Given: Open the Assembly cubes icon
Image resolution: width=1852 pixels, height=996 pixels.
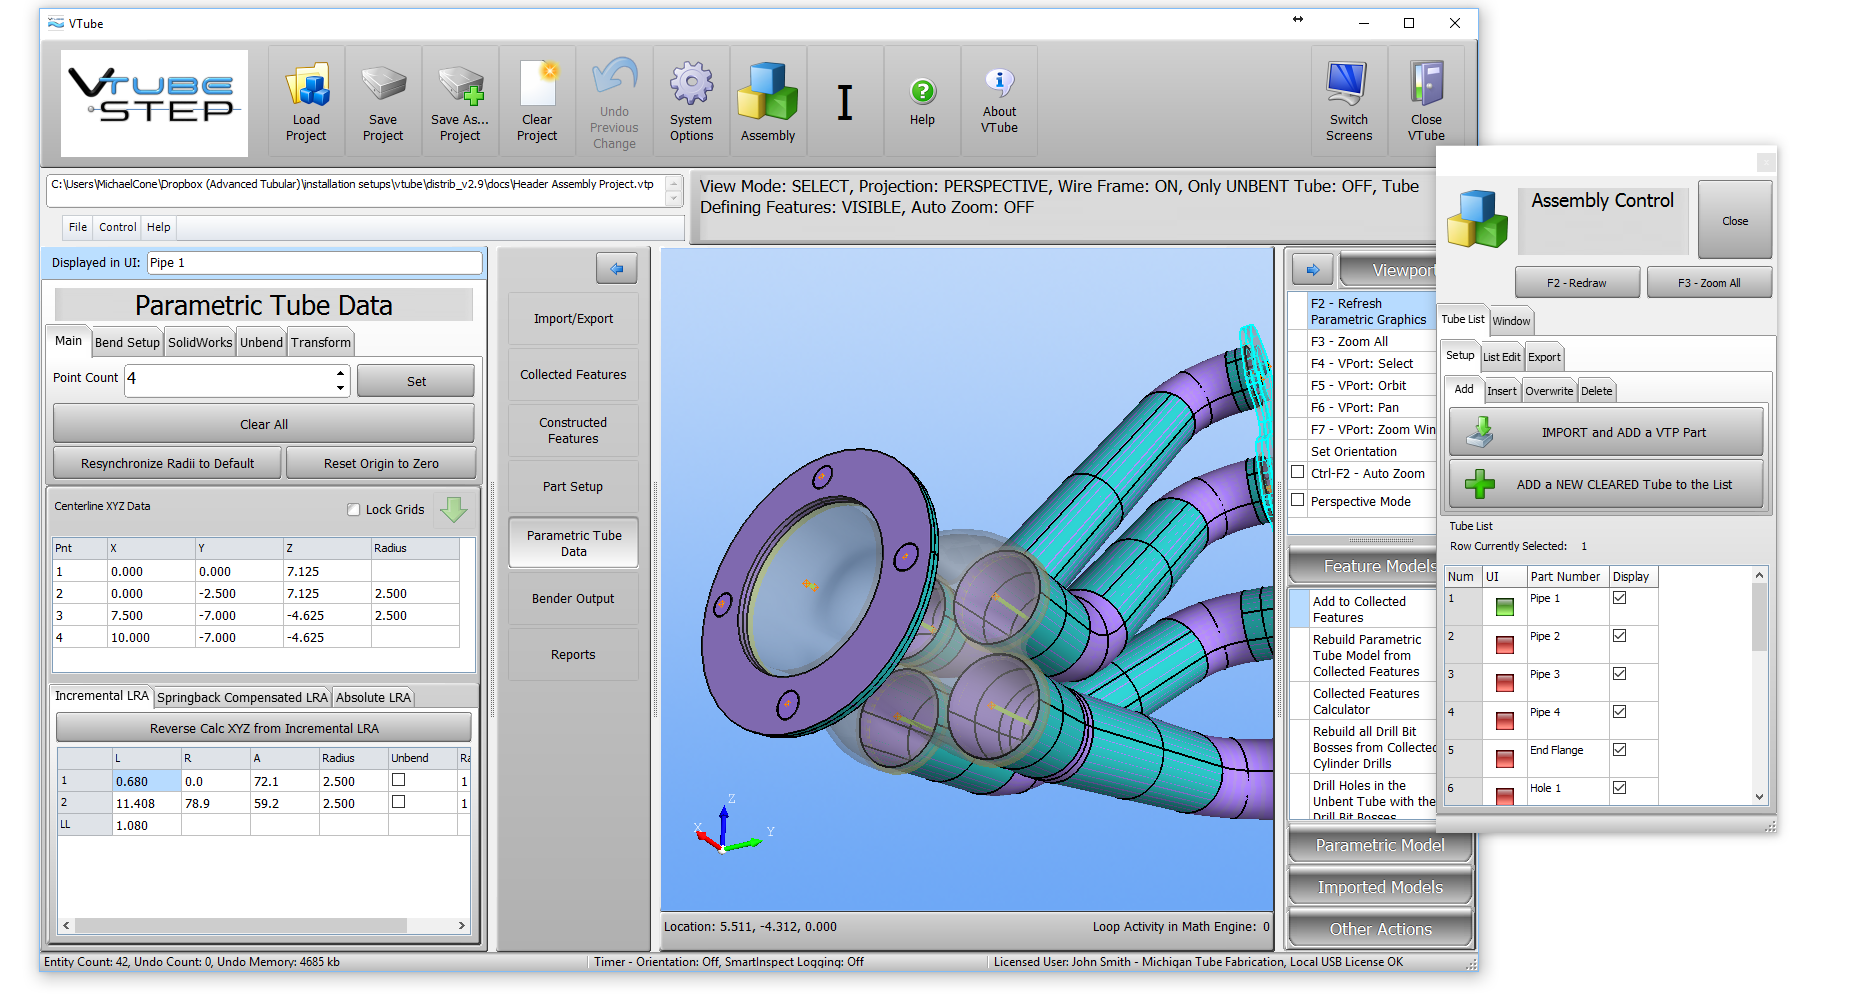Looking at the screenshot, I should click(767, 92).
